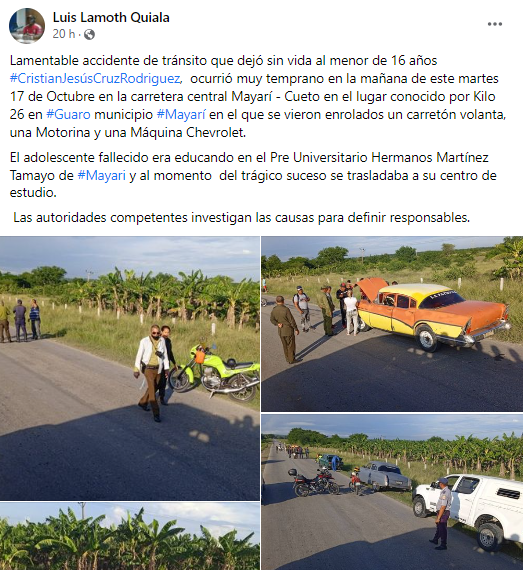523x570 pixels.
Task: View the banana plantation photo at bottom
Action: click(130, 536)
